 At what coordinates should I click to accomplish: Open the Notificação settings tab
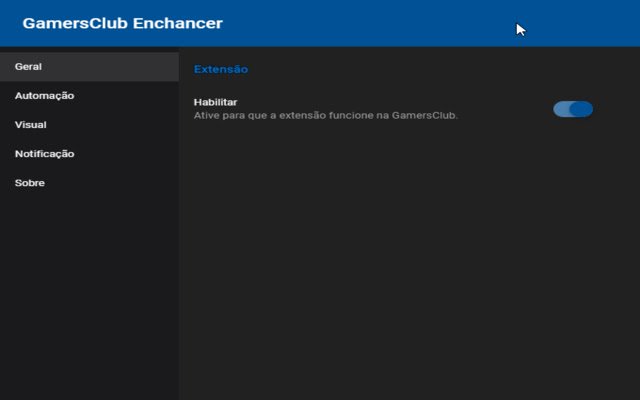89,154
